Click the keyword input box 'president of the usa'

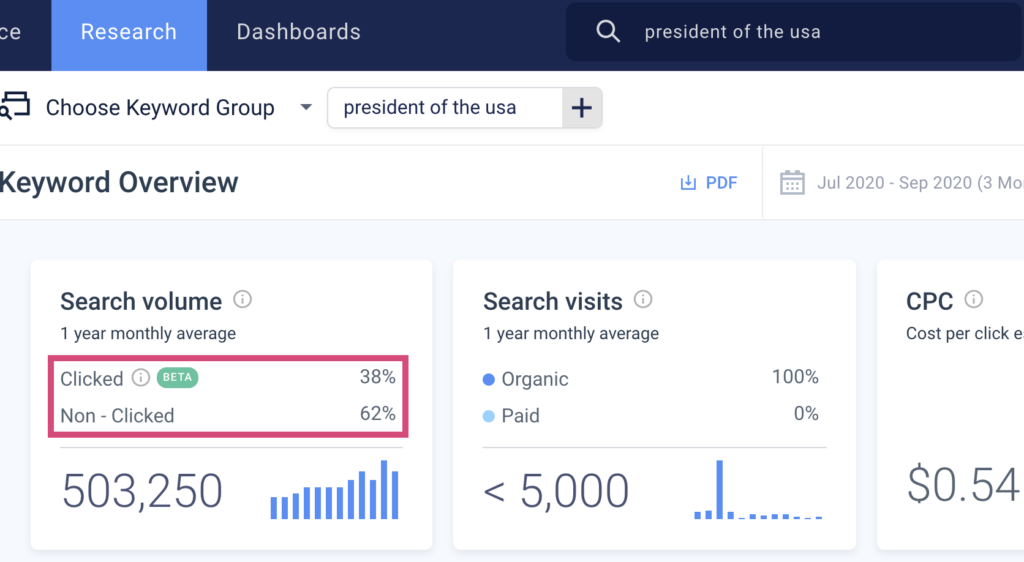pos(445,108)
